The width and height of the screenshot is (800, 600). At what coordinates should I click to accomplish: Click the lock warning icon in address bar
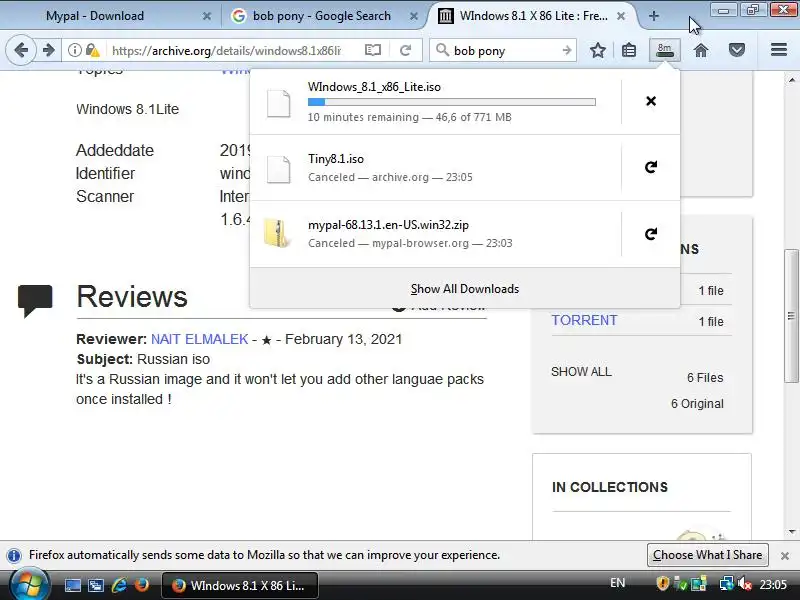pyautogui.click(x=92, y=50)
